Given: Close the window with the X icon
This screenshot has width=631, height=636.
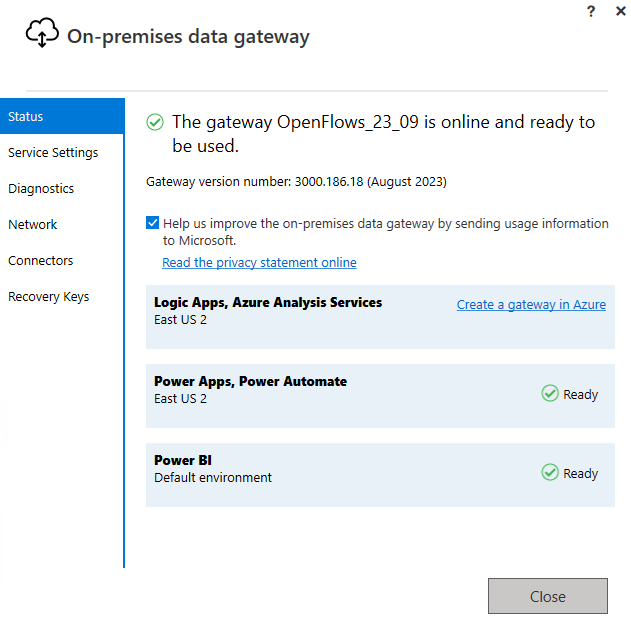Looking at the screenshot, I should [620, 10].
